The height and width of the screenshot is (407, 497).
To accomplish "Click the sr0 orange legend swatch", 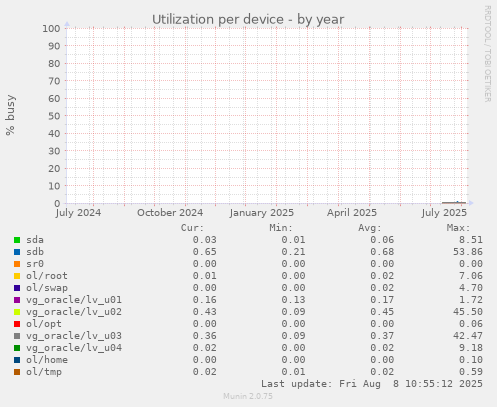I will (17, 264).
